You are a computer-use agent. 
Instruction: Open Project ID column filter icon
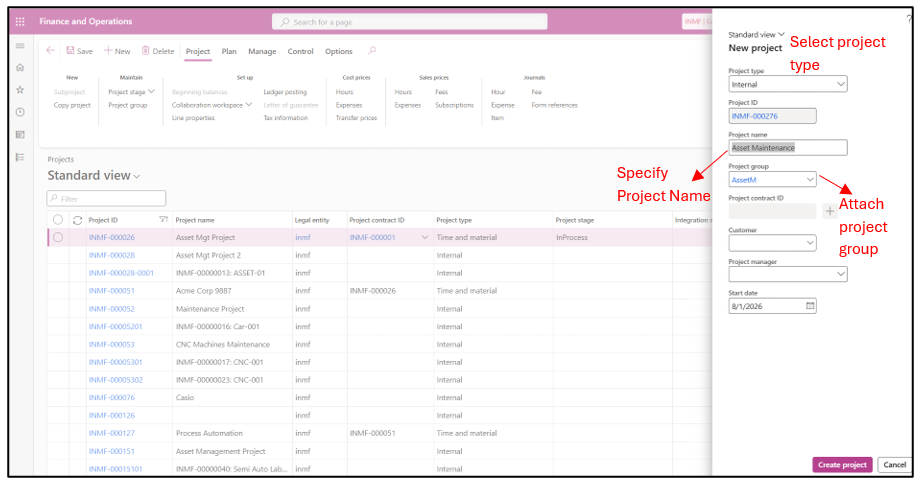pyautogui.click(x=163, y=219)
